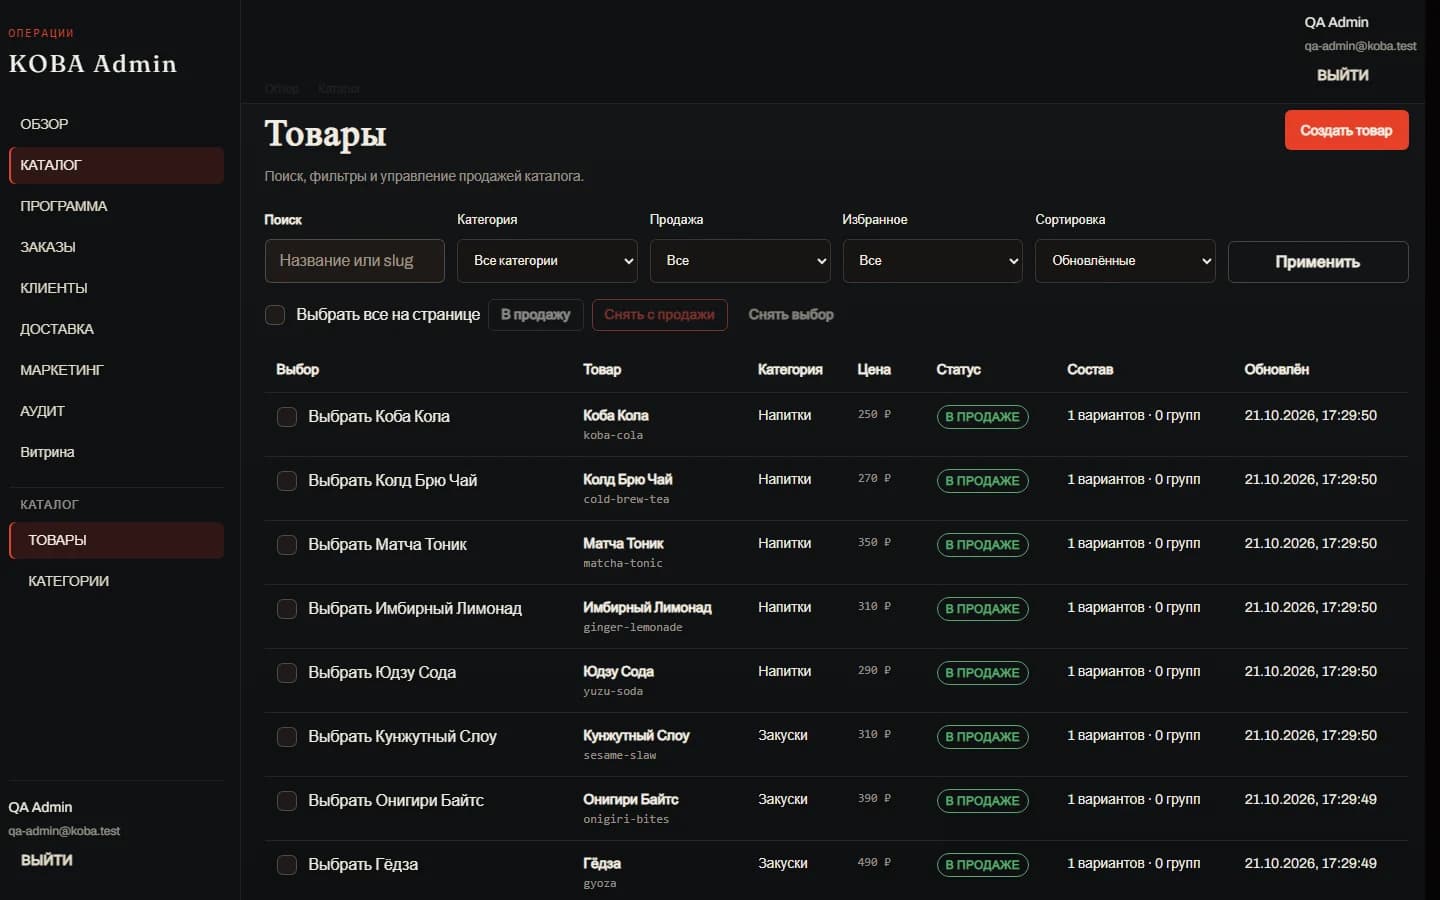The image size is (1440, 900).
Task: Click the Снять с продажи button
Action: click(x=659, y=315)
